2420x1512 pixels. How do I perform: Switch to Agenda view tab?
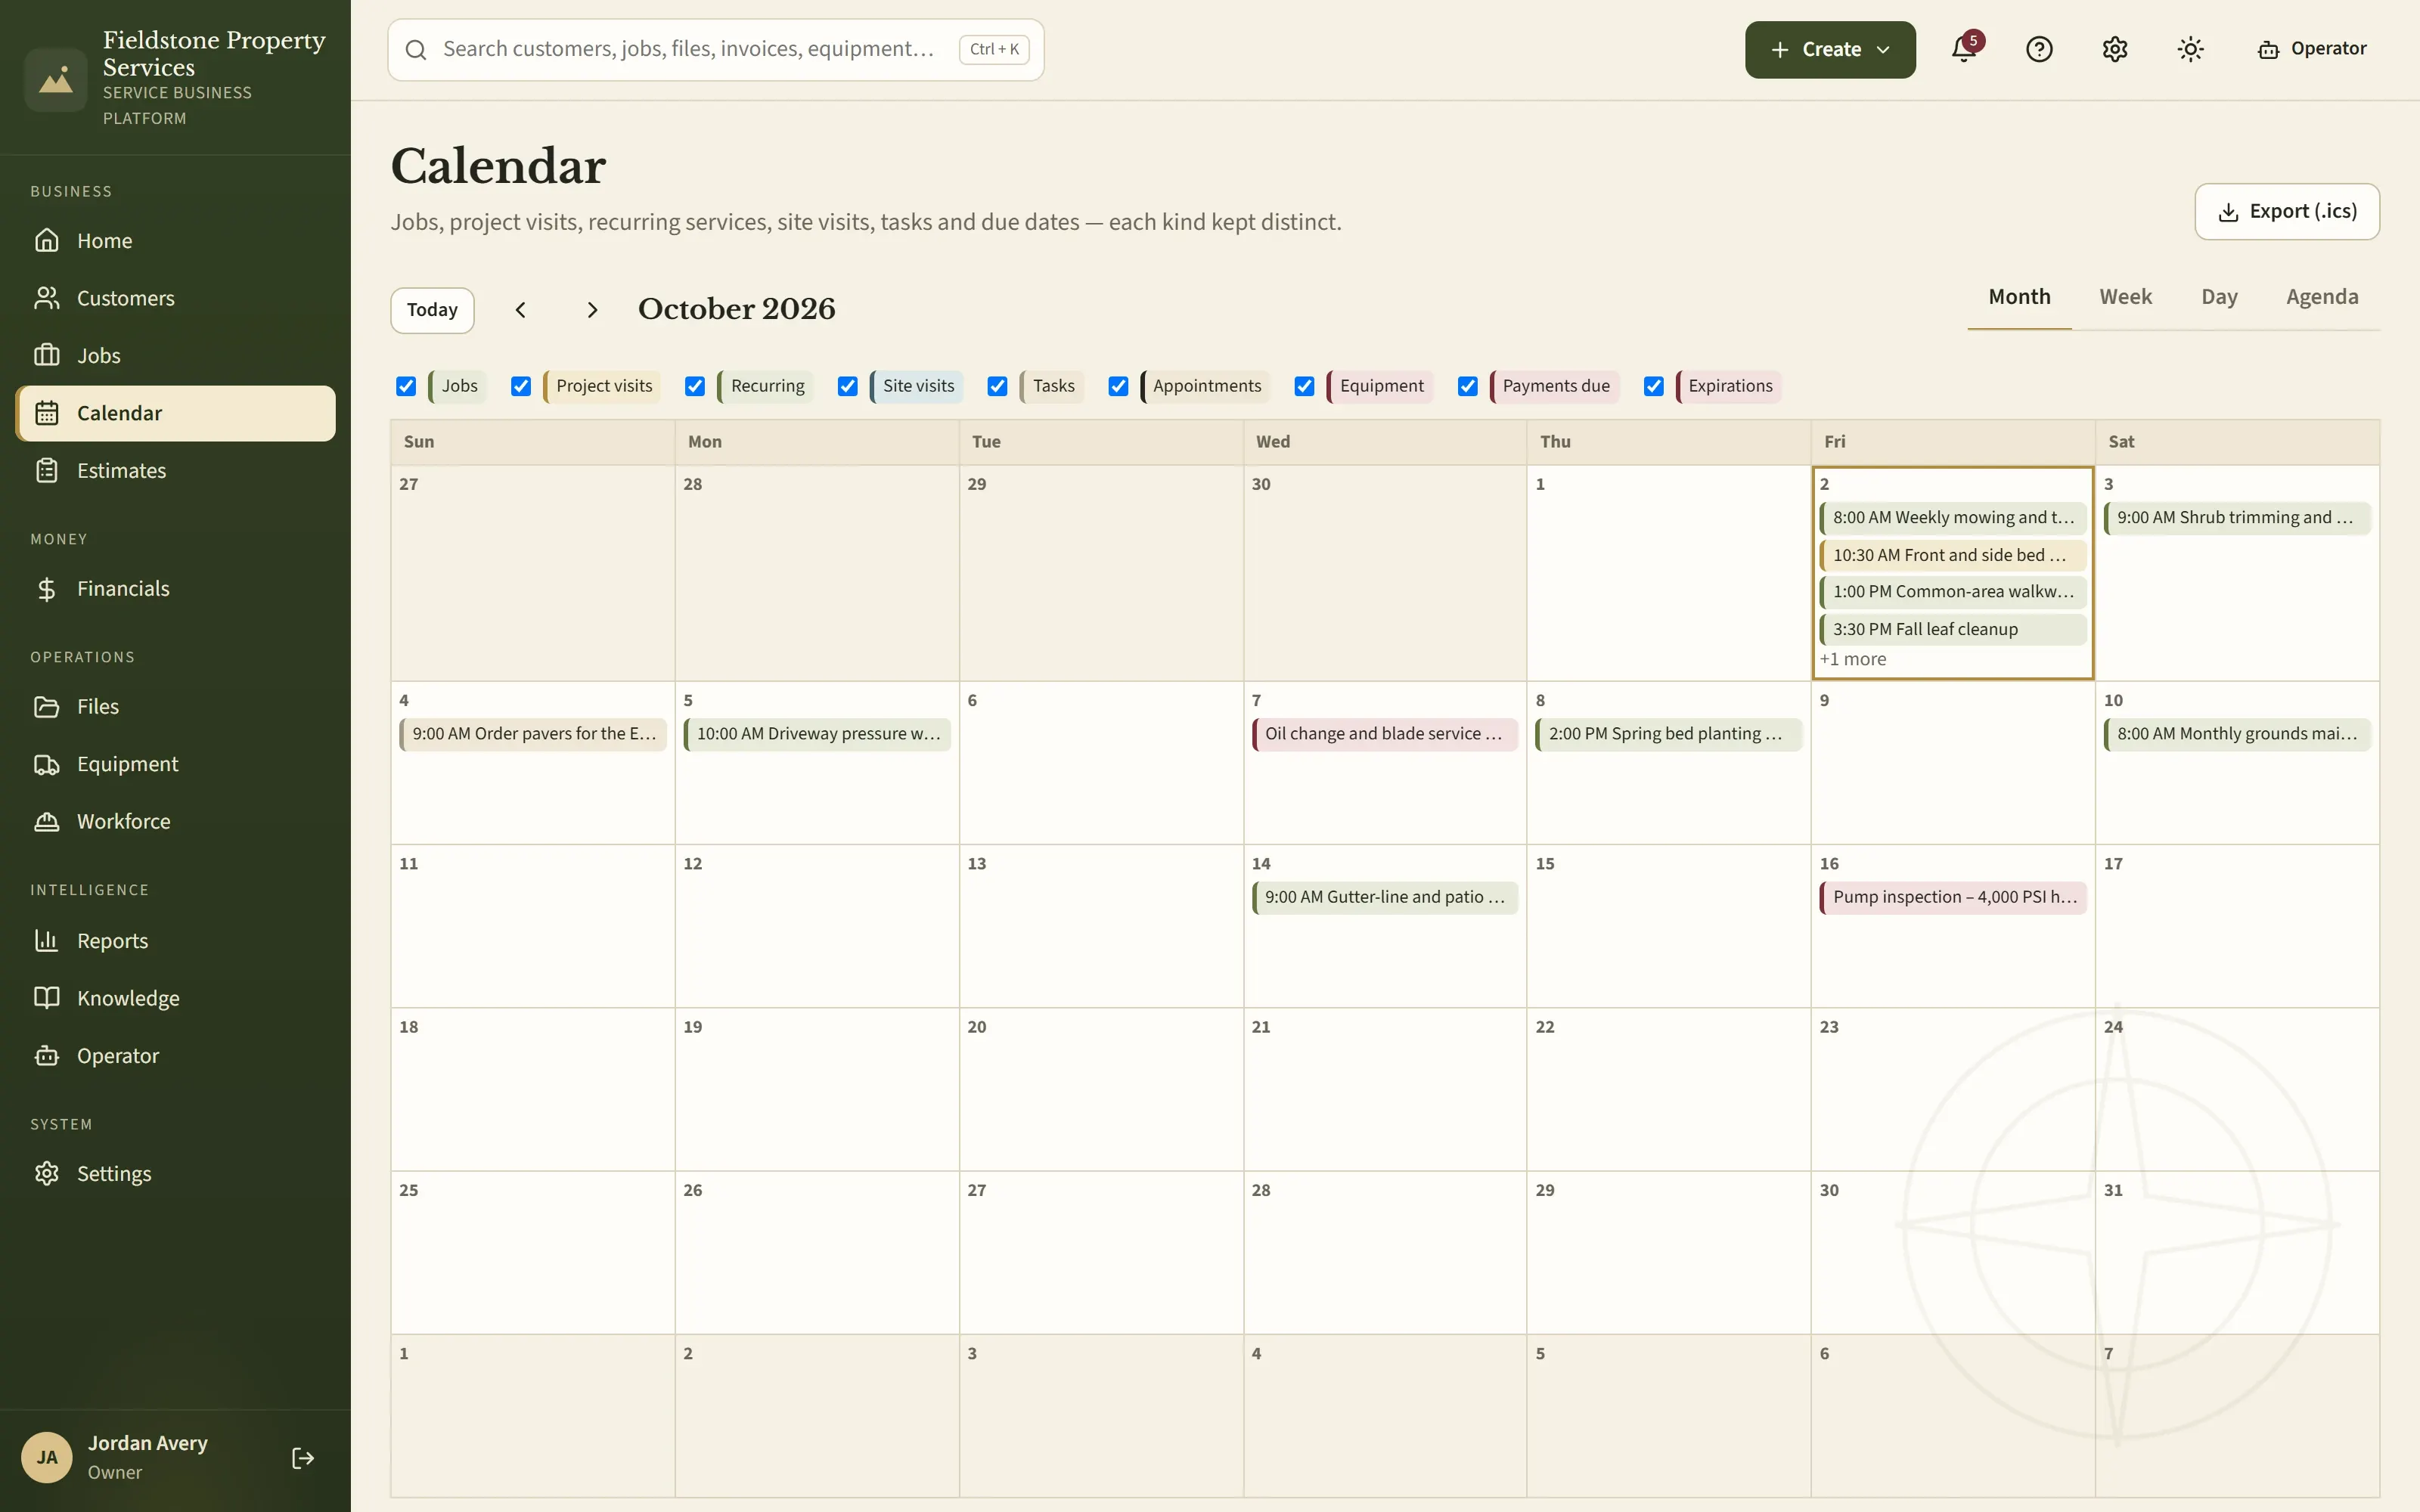[x=2322, y=297]
